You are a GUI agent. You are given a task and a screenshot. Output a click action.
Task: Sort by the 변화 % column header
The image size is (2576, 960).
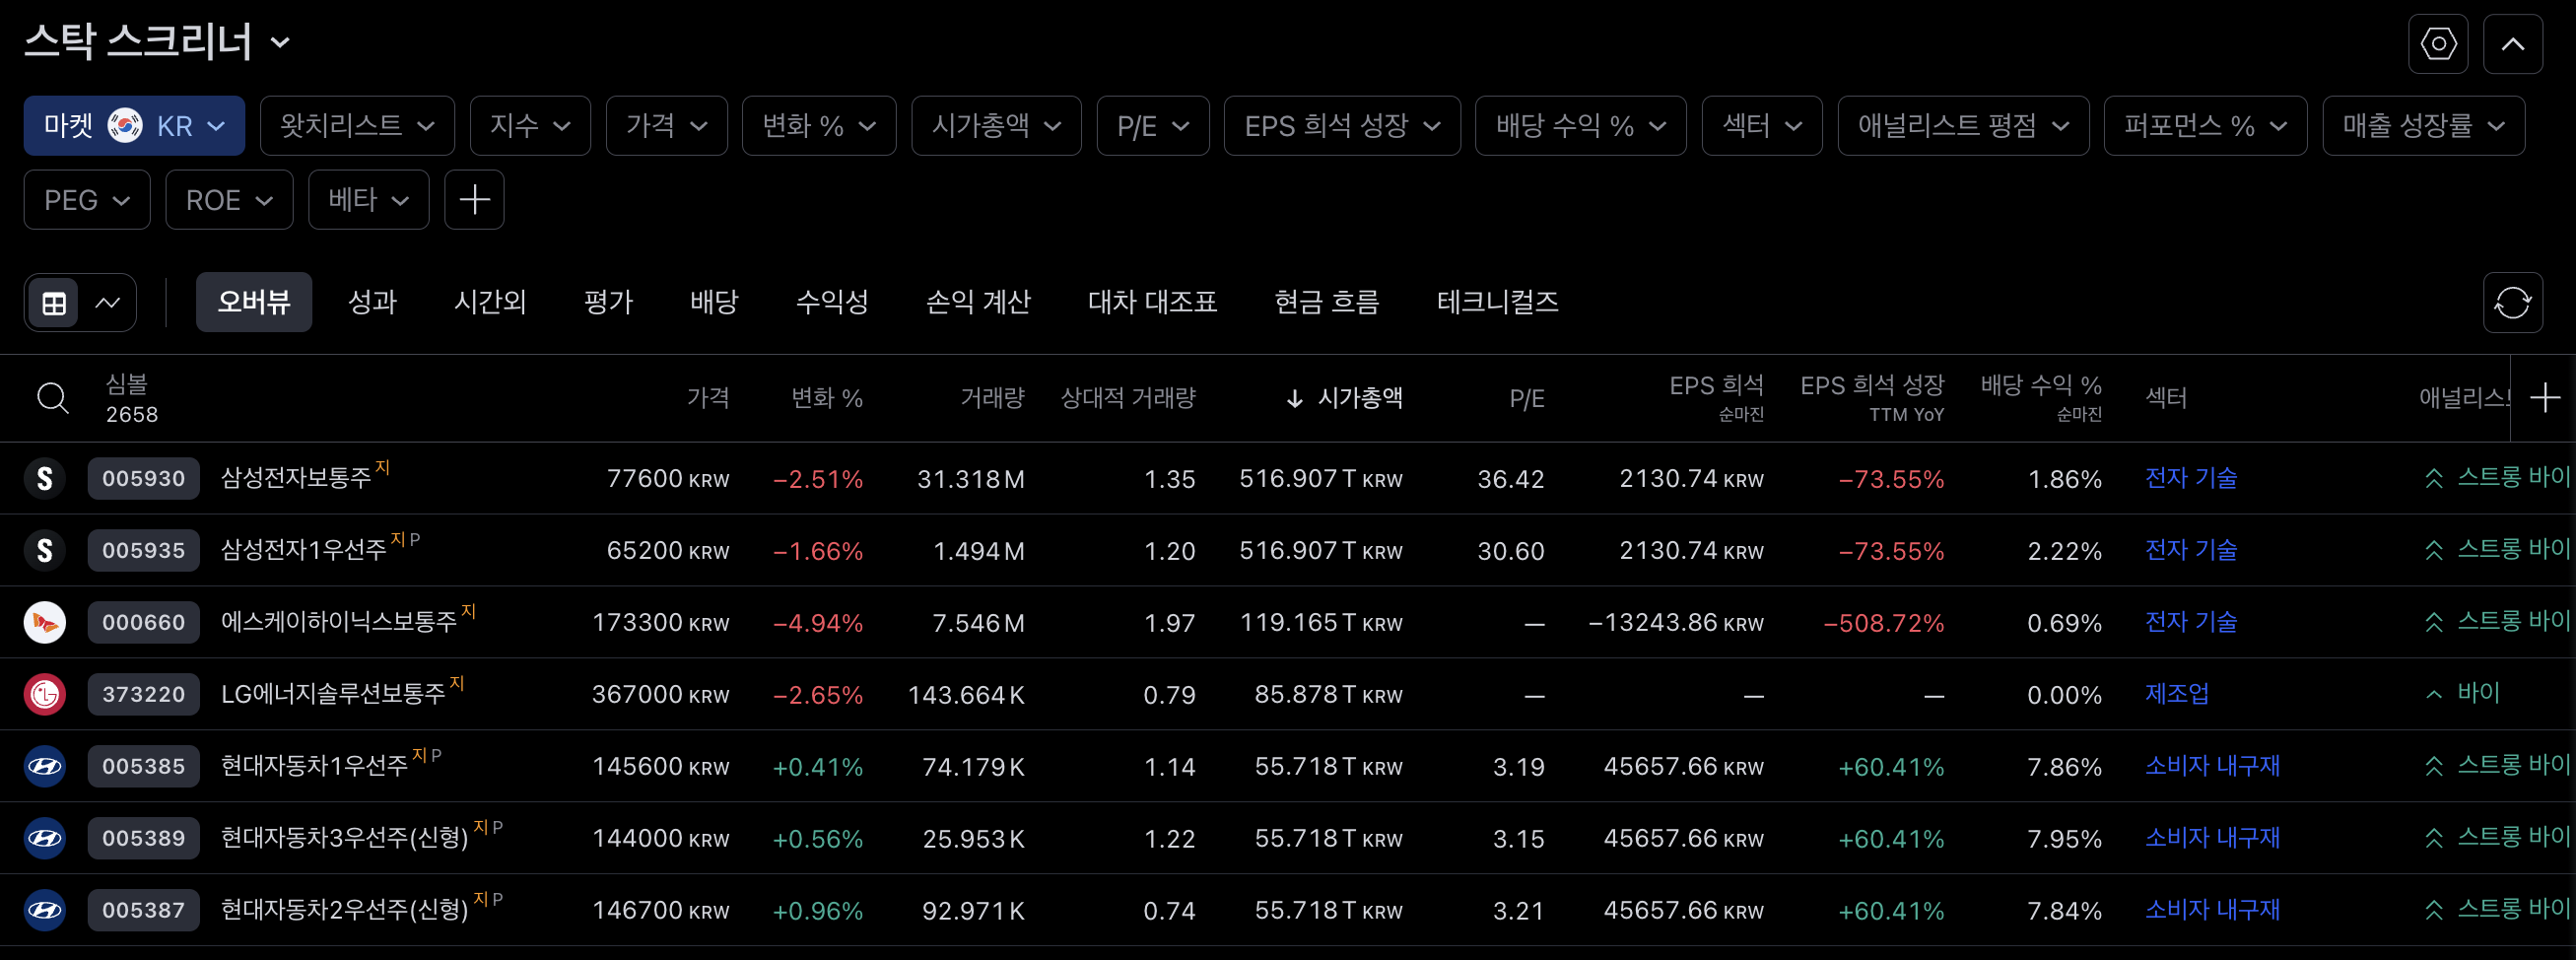coord(826,398)
